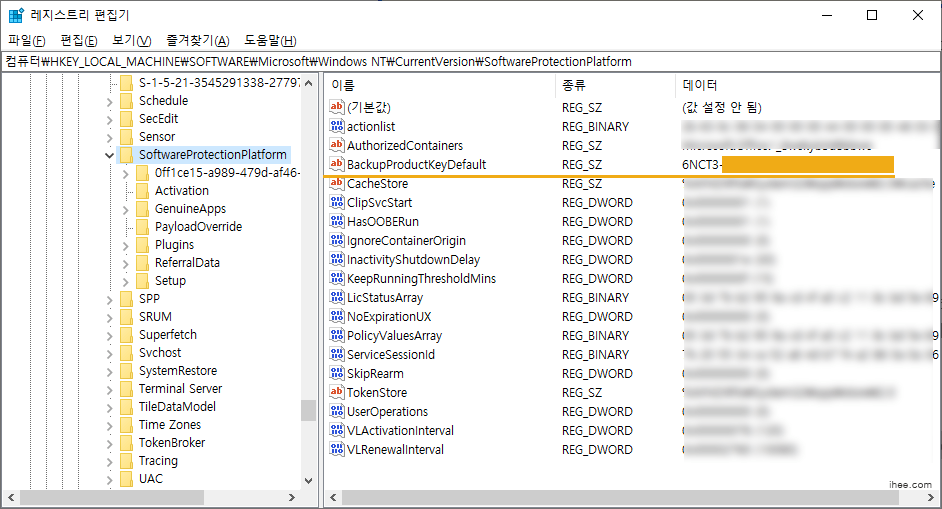Expand the Plugins subkey

(x=126, y=246)
